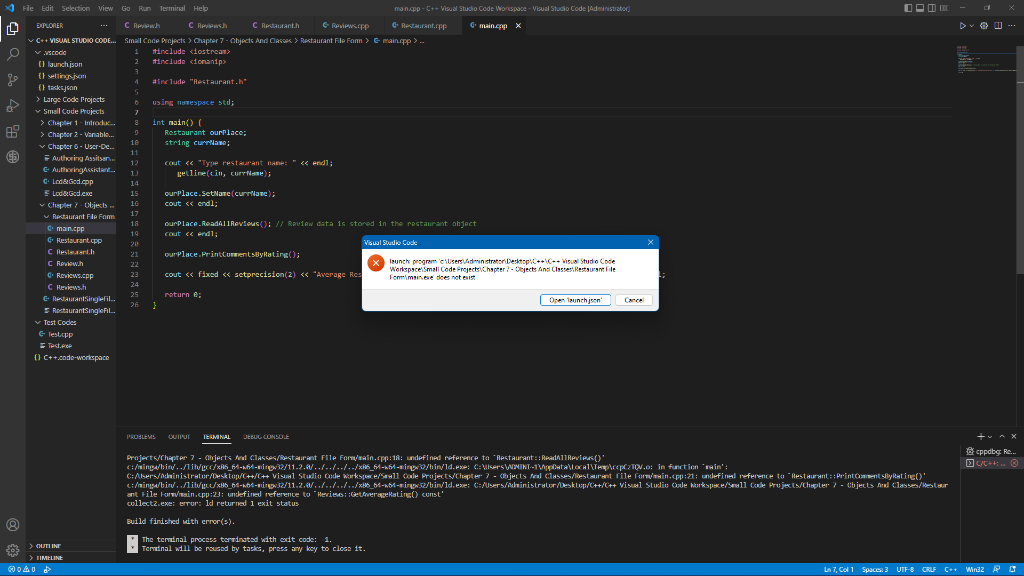Close the main.cpp editor tab
Viewport: 1024px width, 576px height.
tap(518, 25)
